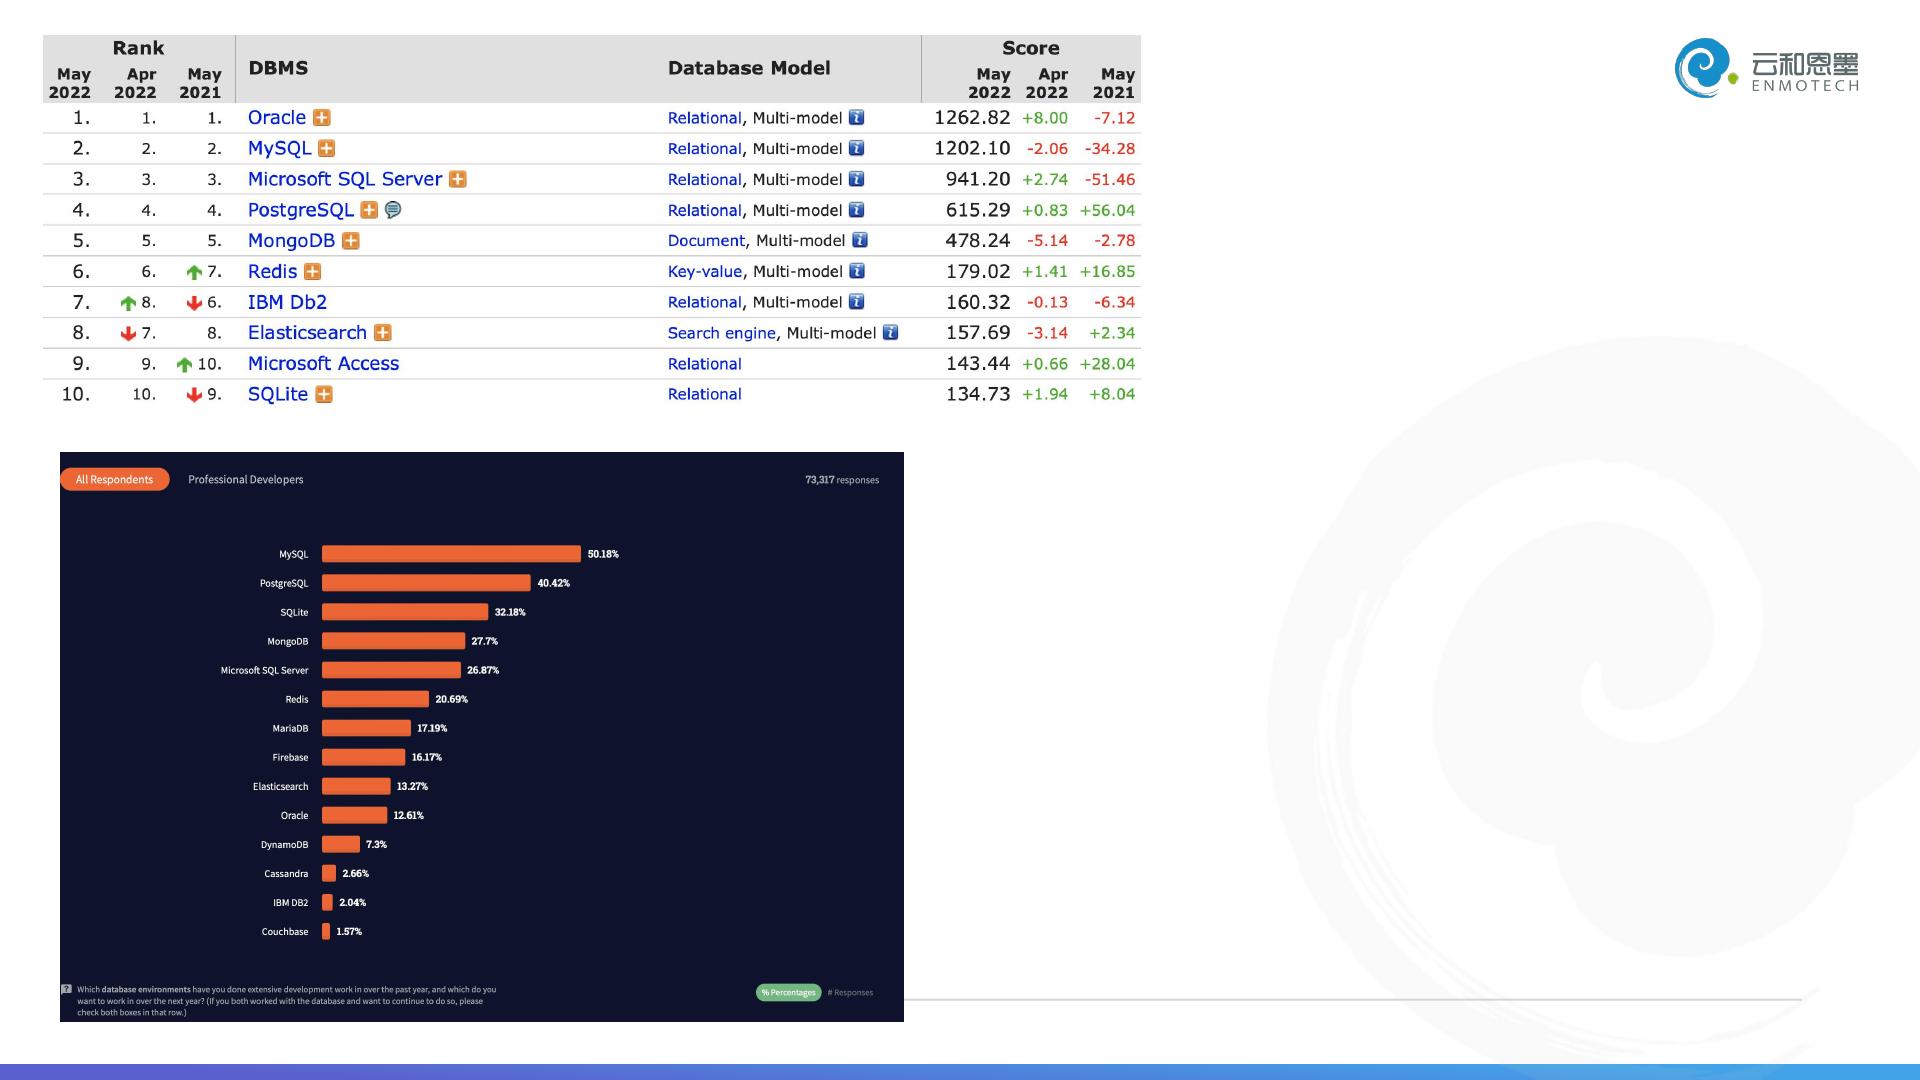Click the Document database model link
This screenshot has width=1920, height=1080.
coord(706,241)
